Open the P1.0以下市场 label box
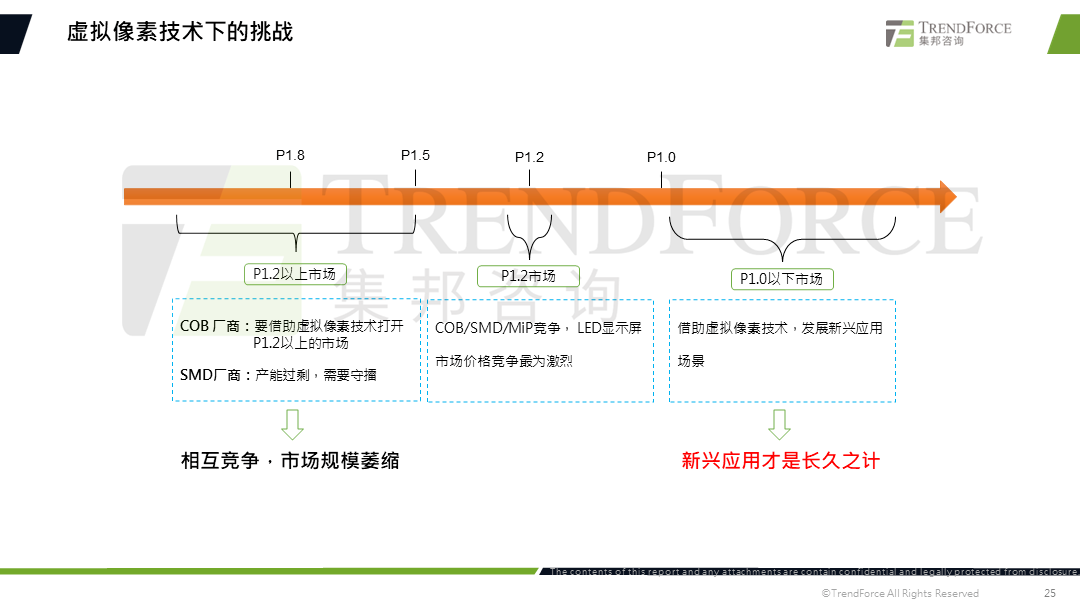The width and height of the screenshot is (1080, 608). click(781, 279)
